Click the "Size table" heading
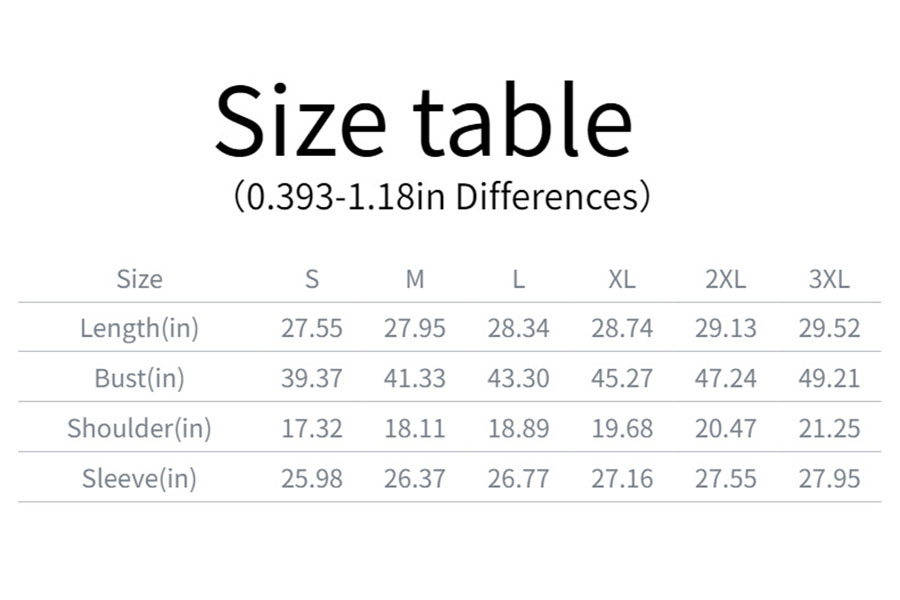 423,121
